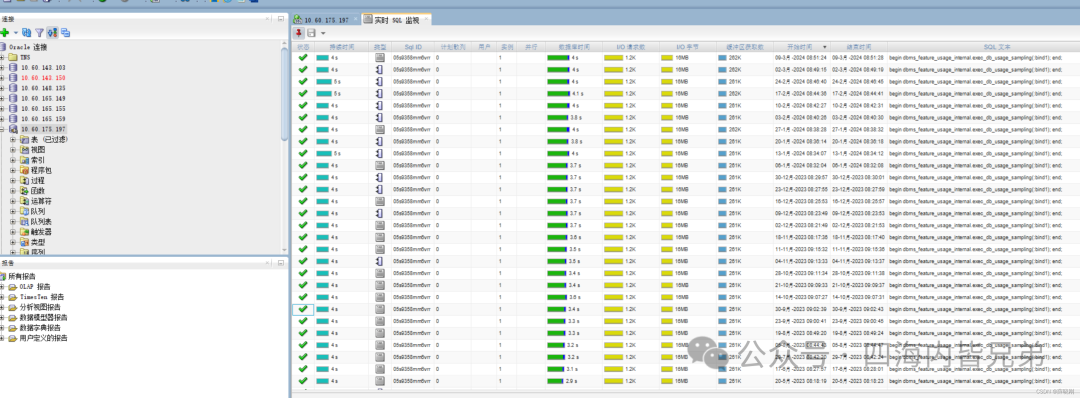Sort by the 持续时间 column header
The image size is (1080, 398).
[x=342, y=47]
